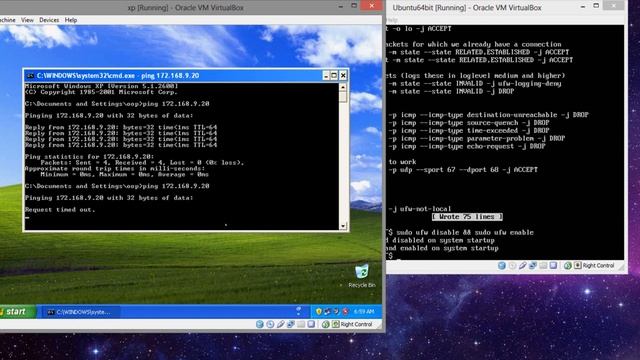
Task: Open hard disk indicator in xp VM status bar
Action: 260,324
